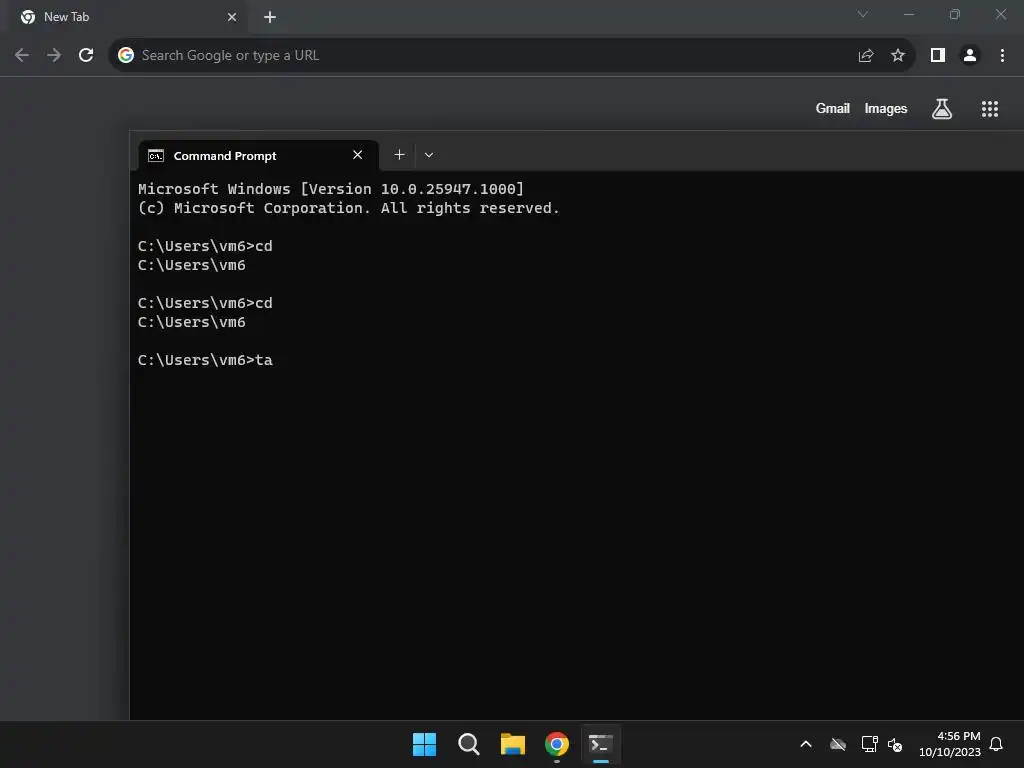Open the Windows Start menu
The width and height of the screenshot is (1024, 768).
[x=424, y=744]
